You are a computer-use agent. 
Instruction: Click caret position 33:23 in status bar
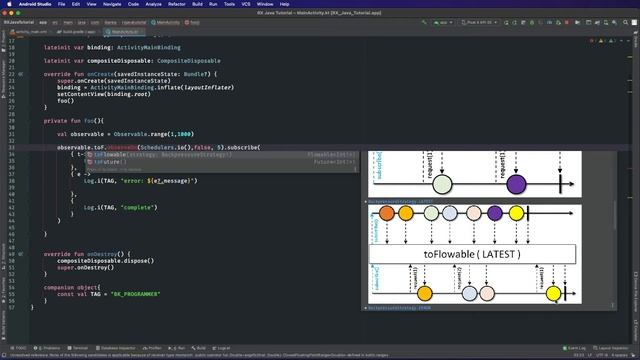(579, 356)
